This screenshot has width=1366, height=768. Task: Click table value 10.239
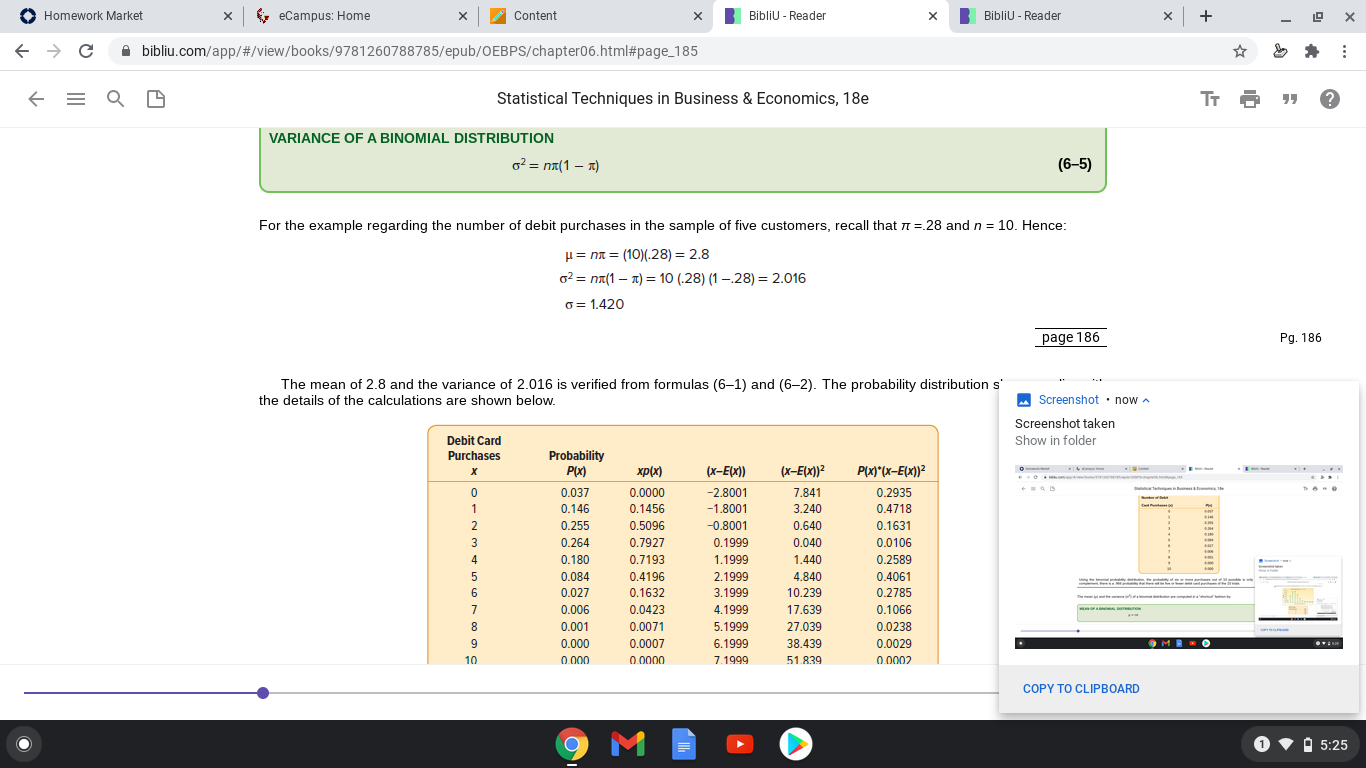(x=805, y=594)
